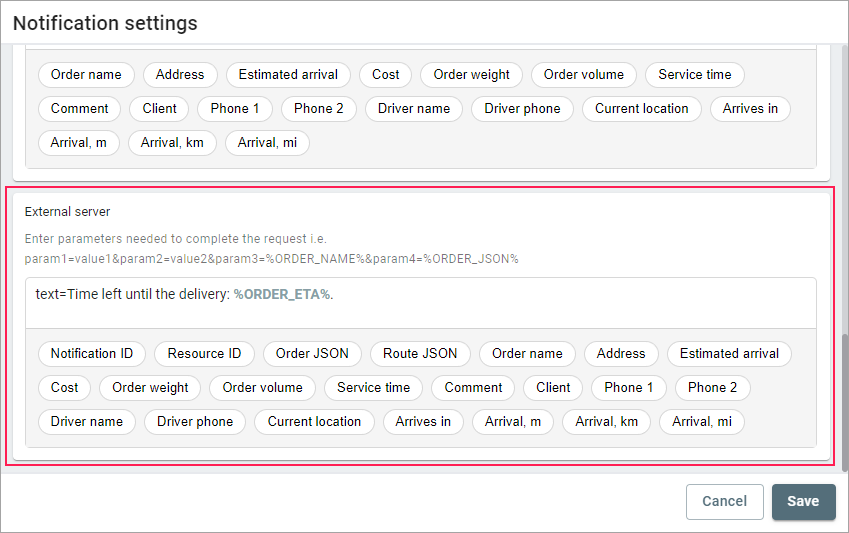Insert the Resource ID tag
The image size is (849, 533).
coord(204,353)
